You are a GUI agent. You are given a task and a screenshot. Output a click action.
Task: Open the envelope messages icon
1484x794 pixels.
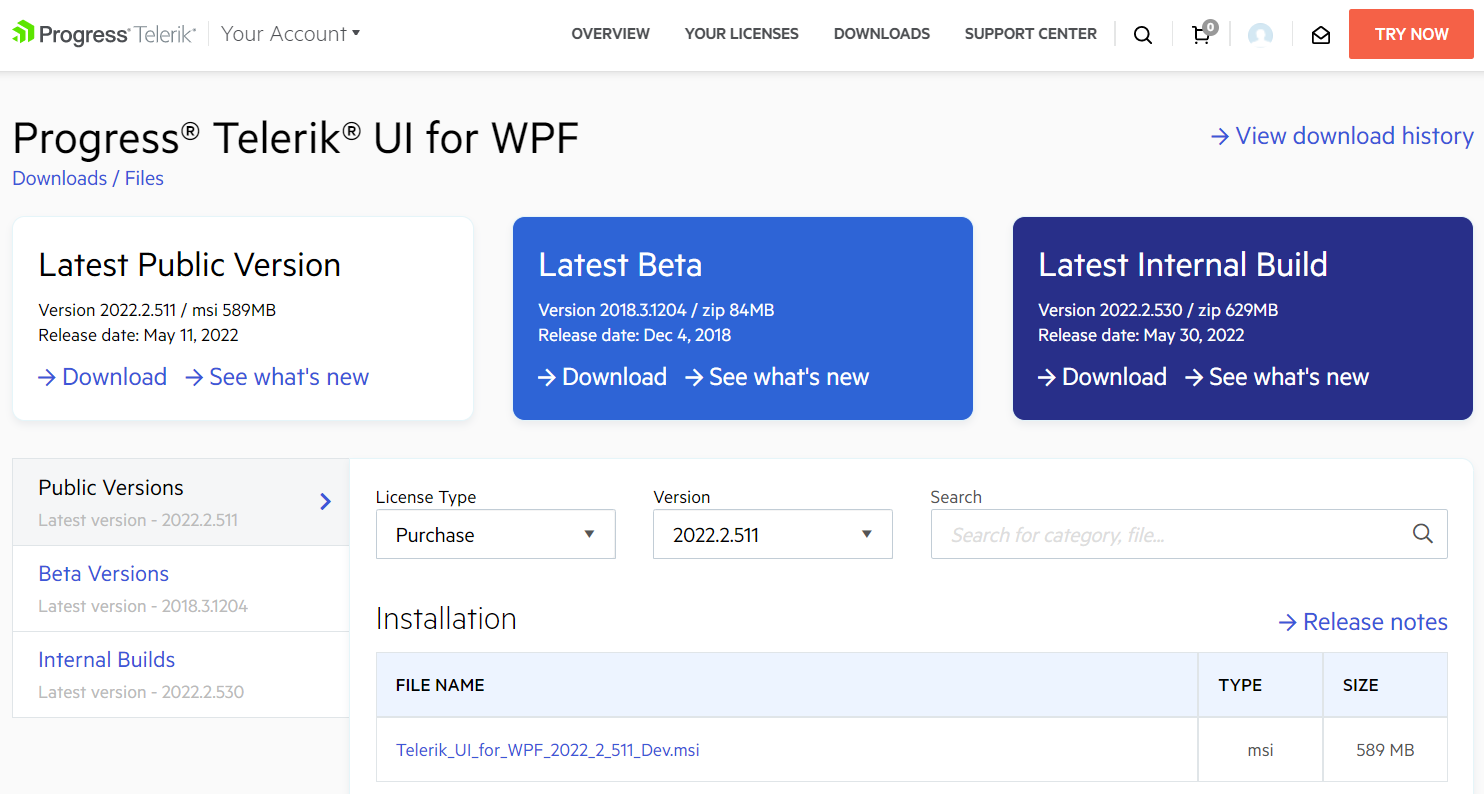tap(1321, 35)
